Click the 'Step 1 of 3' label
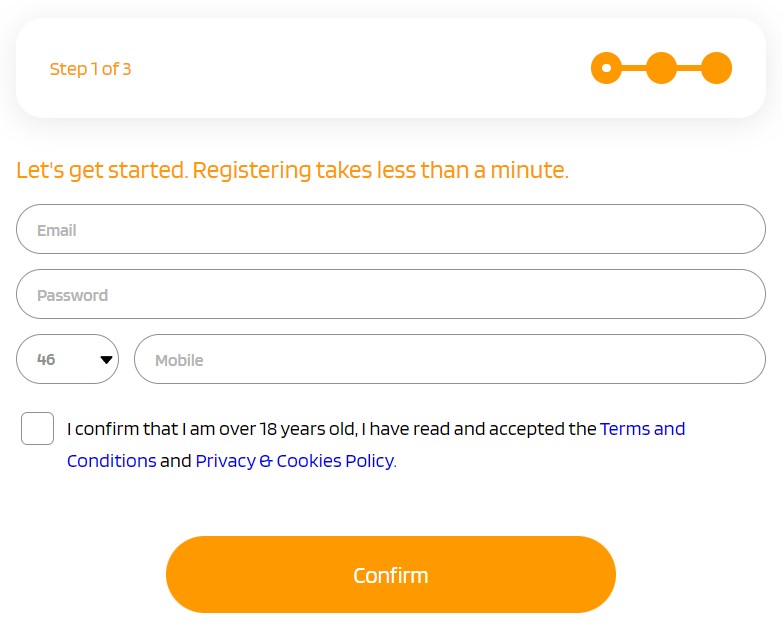 point(90,69)
